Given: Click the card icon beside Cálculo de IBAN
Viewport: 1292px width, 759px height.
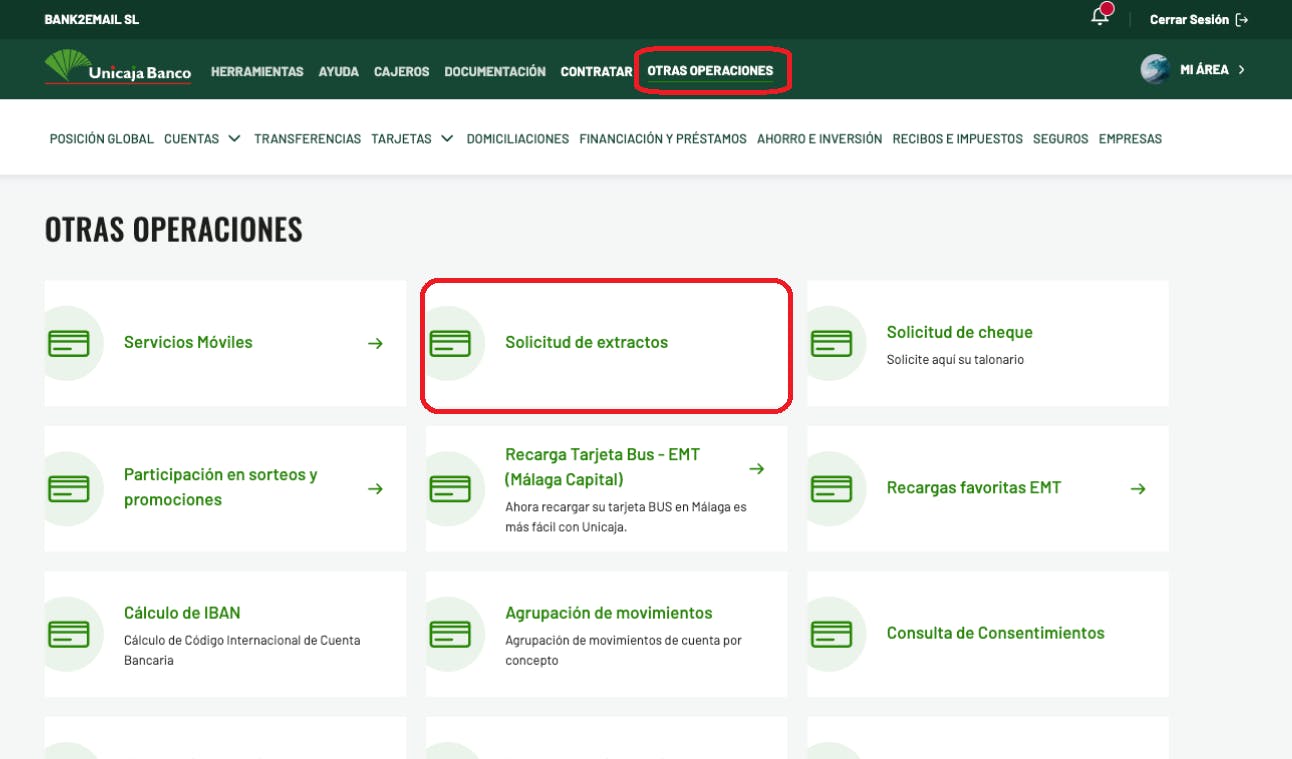Looking at the screenshot, I should 69,634.
